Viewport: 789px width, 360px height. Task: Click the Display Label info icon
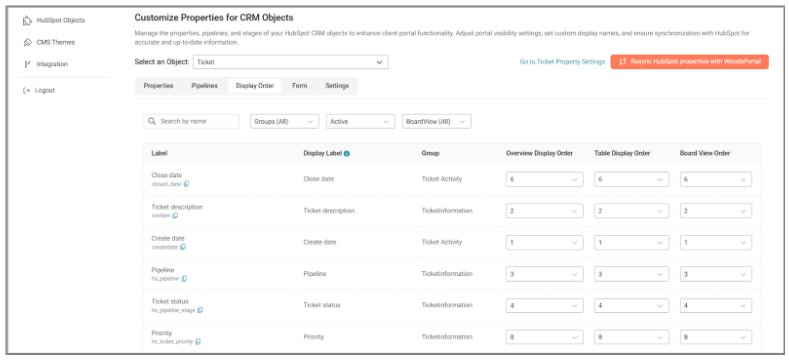point(347,154)
